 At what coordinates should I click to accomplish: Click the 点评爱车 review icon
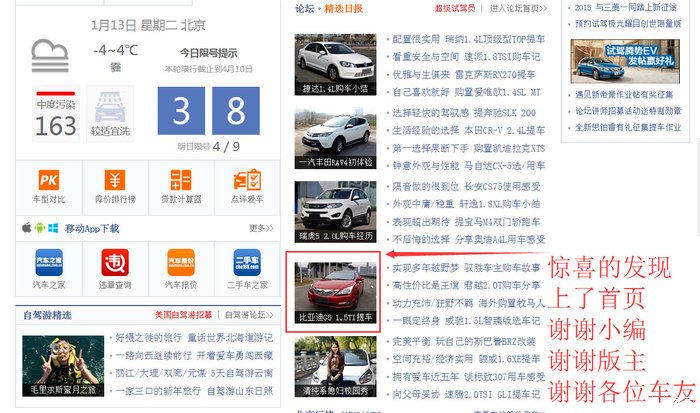tap(246, 180)
